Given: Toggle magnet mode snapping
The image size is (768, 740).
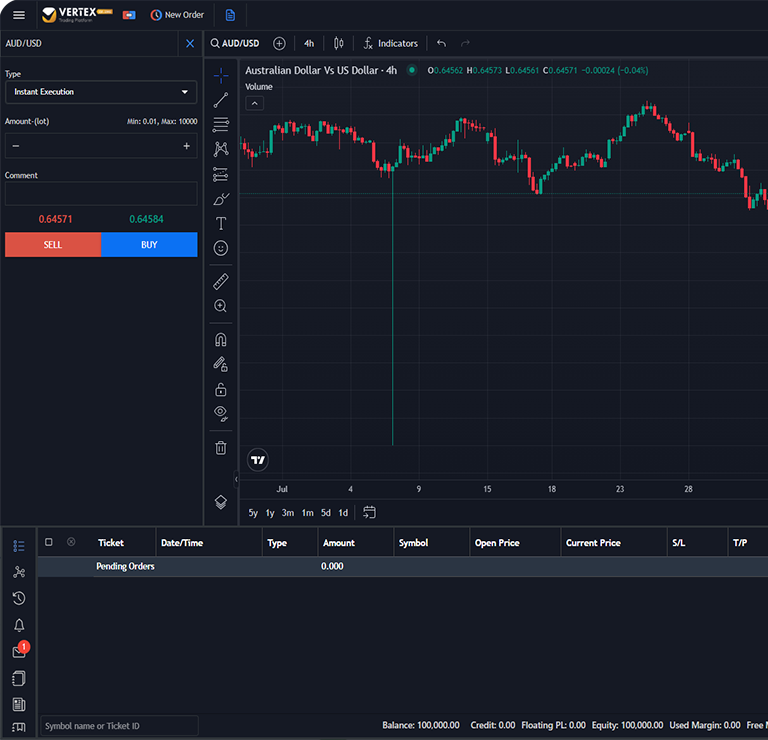Looking at the screenshot, I should pos(221,340).
